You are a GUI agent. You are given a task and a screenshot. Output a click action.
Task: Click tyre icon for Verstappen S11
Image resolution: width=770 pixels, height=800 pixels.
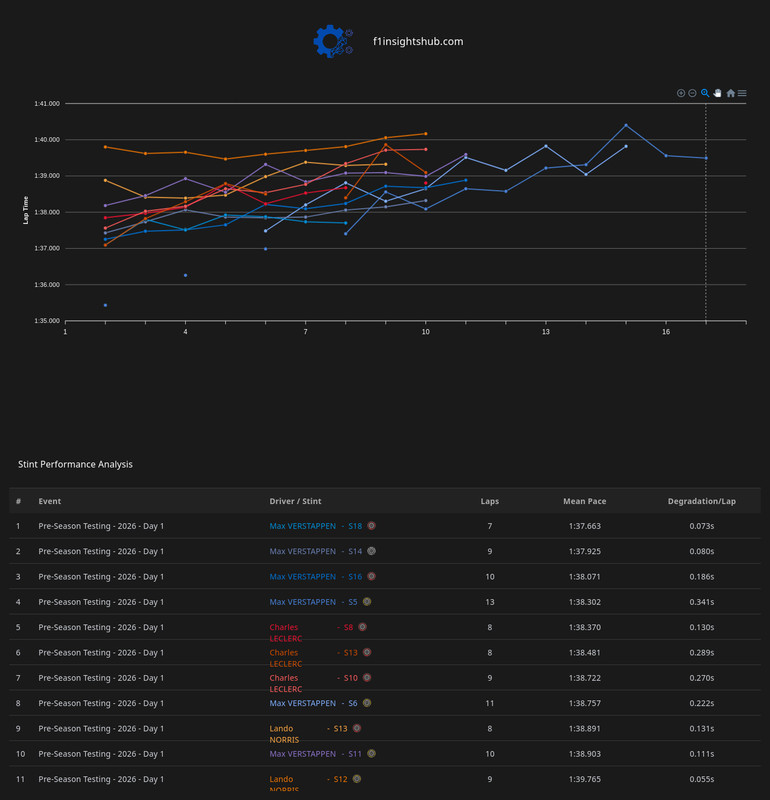click(371, 754)
